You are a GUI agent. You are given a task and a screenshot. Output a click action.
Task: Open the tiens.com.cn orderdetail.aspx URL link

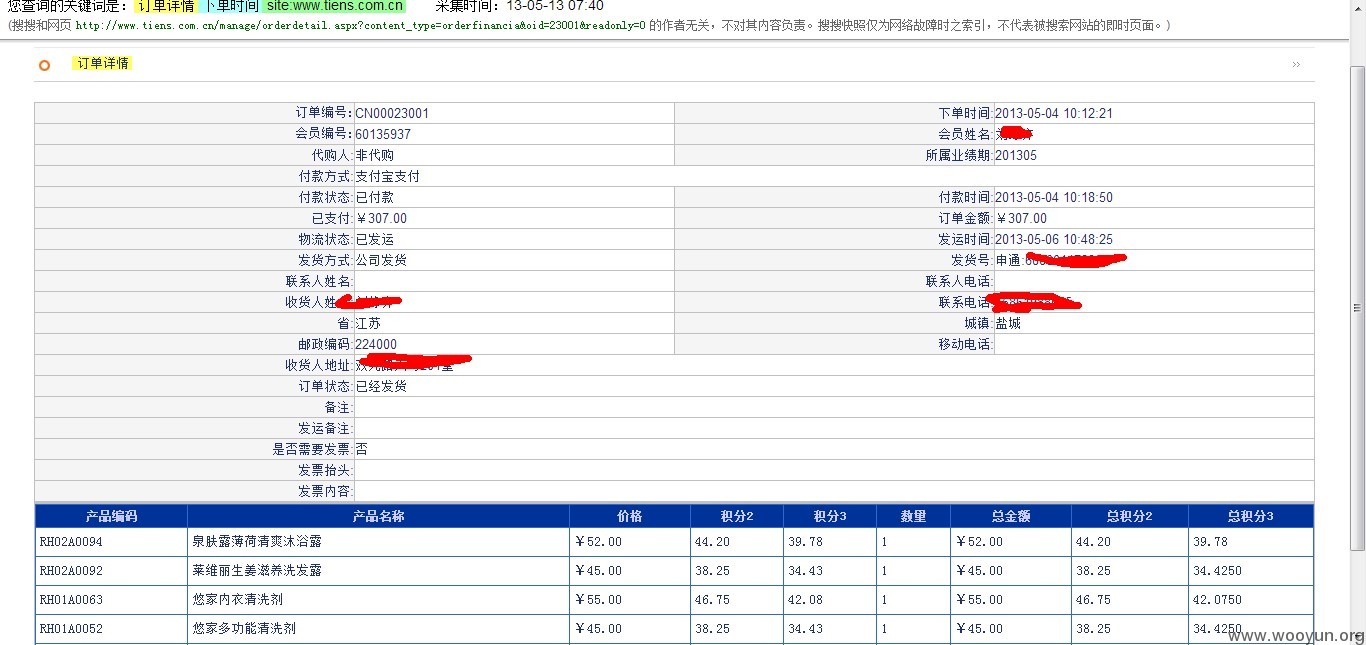[360, 25]
